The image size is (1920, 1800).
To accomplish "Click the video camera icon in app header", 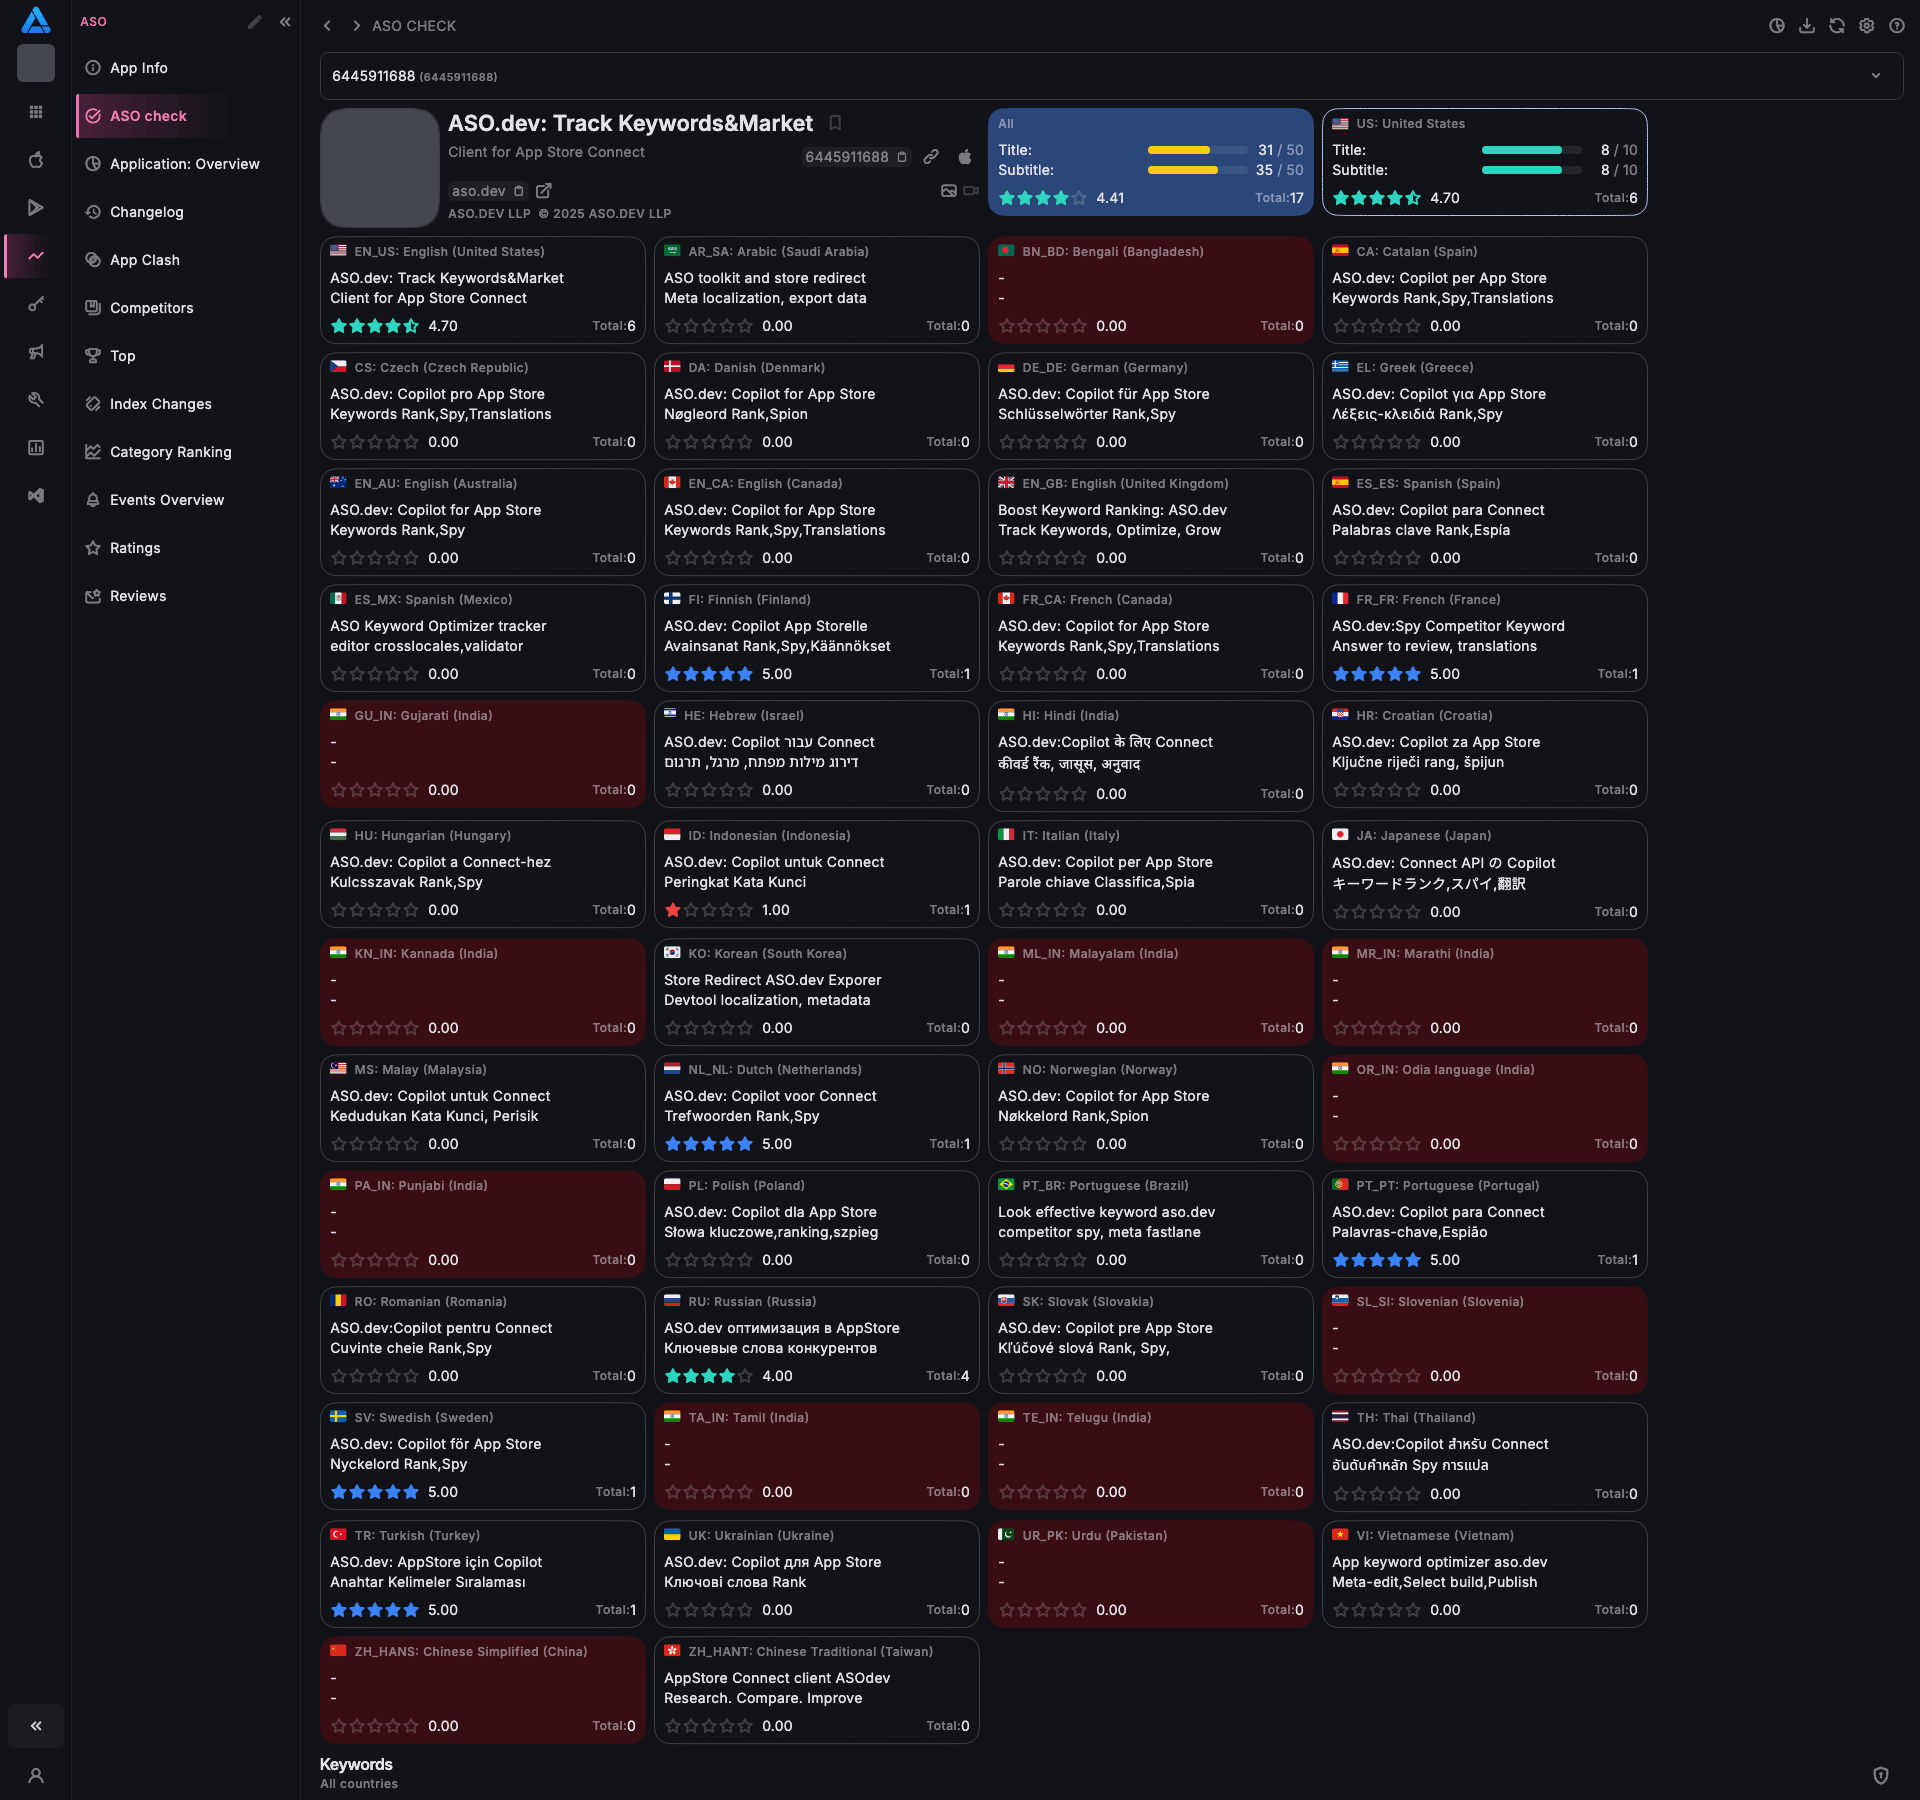I will point(971,191).
